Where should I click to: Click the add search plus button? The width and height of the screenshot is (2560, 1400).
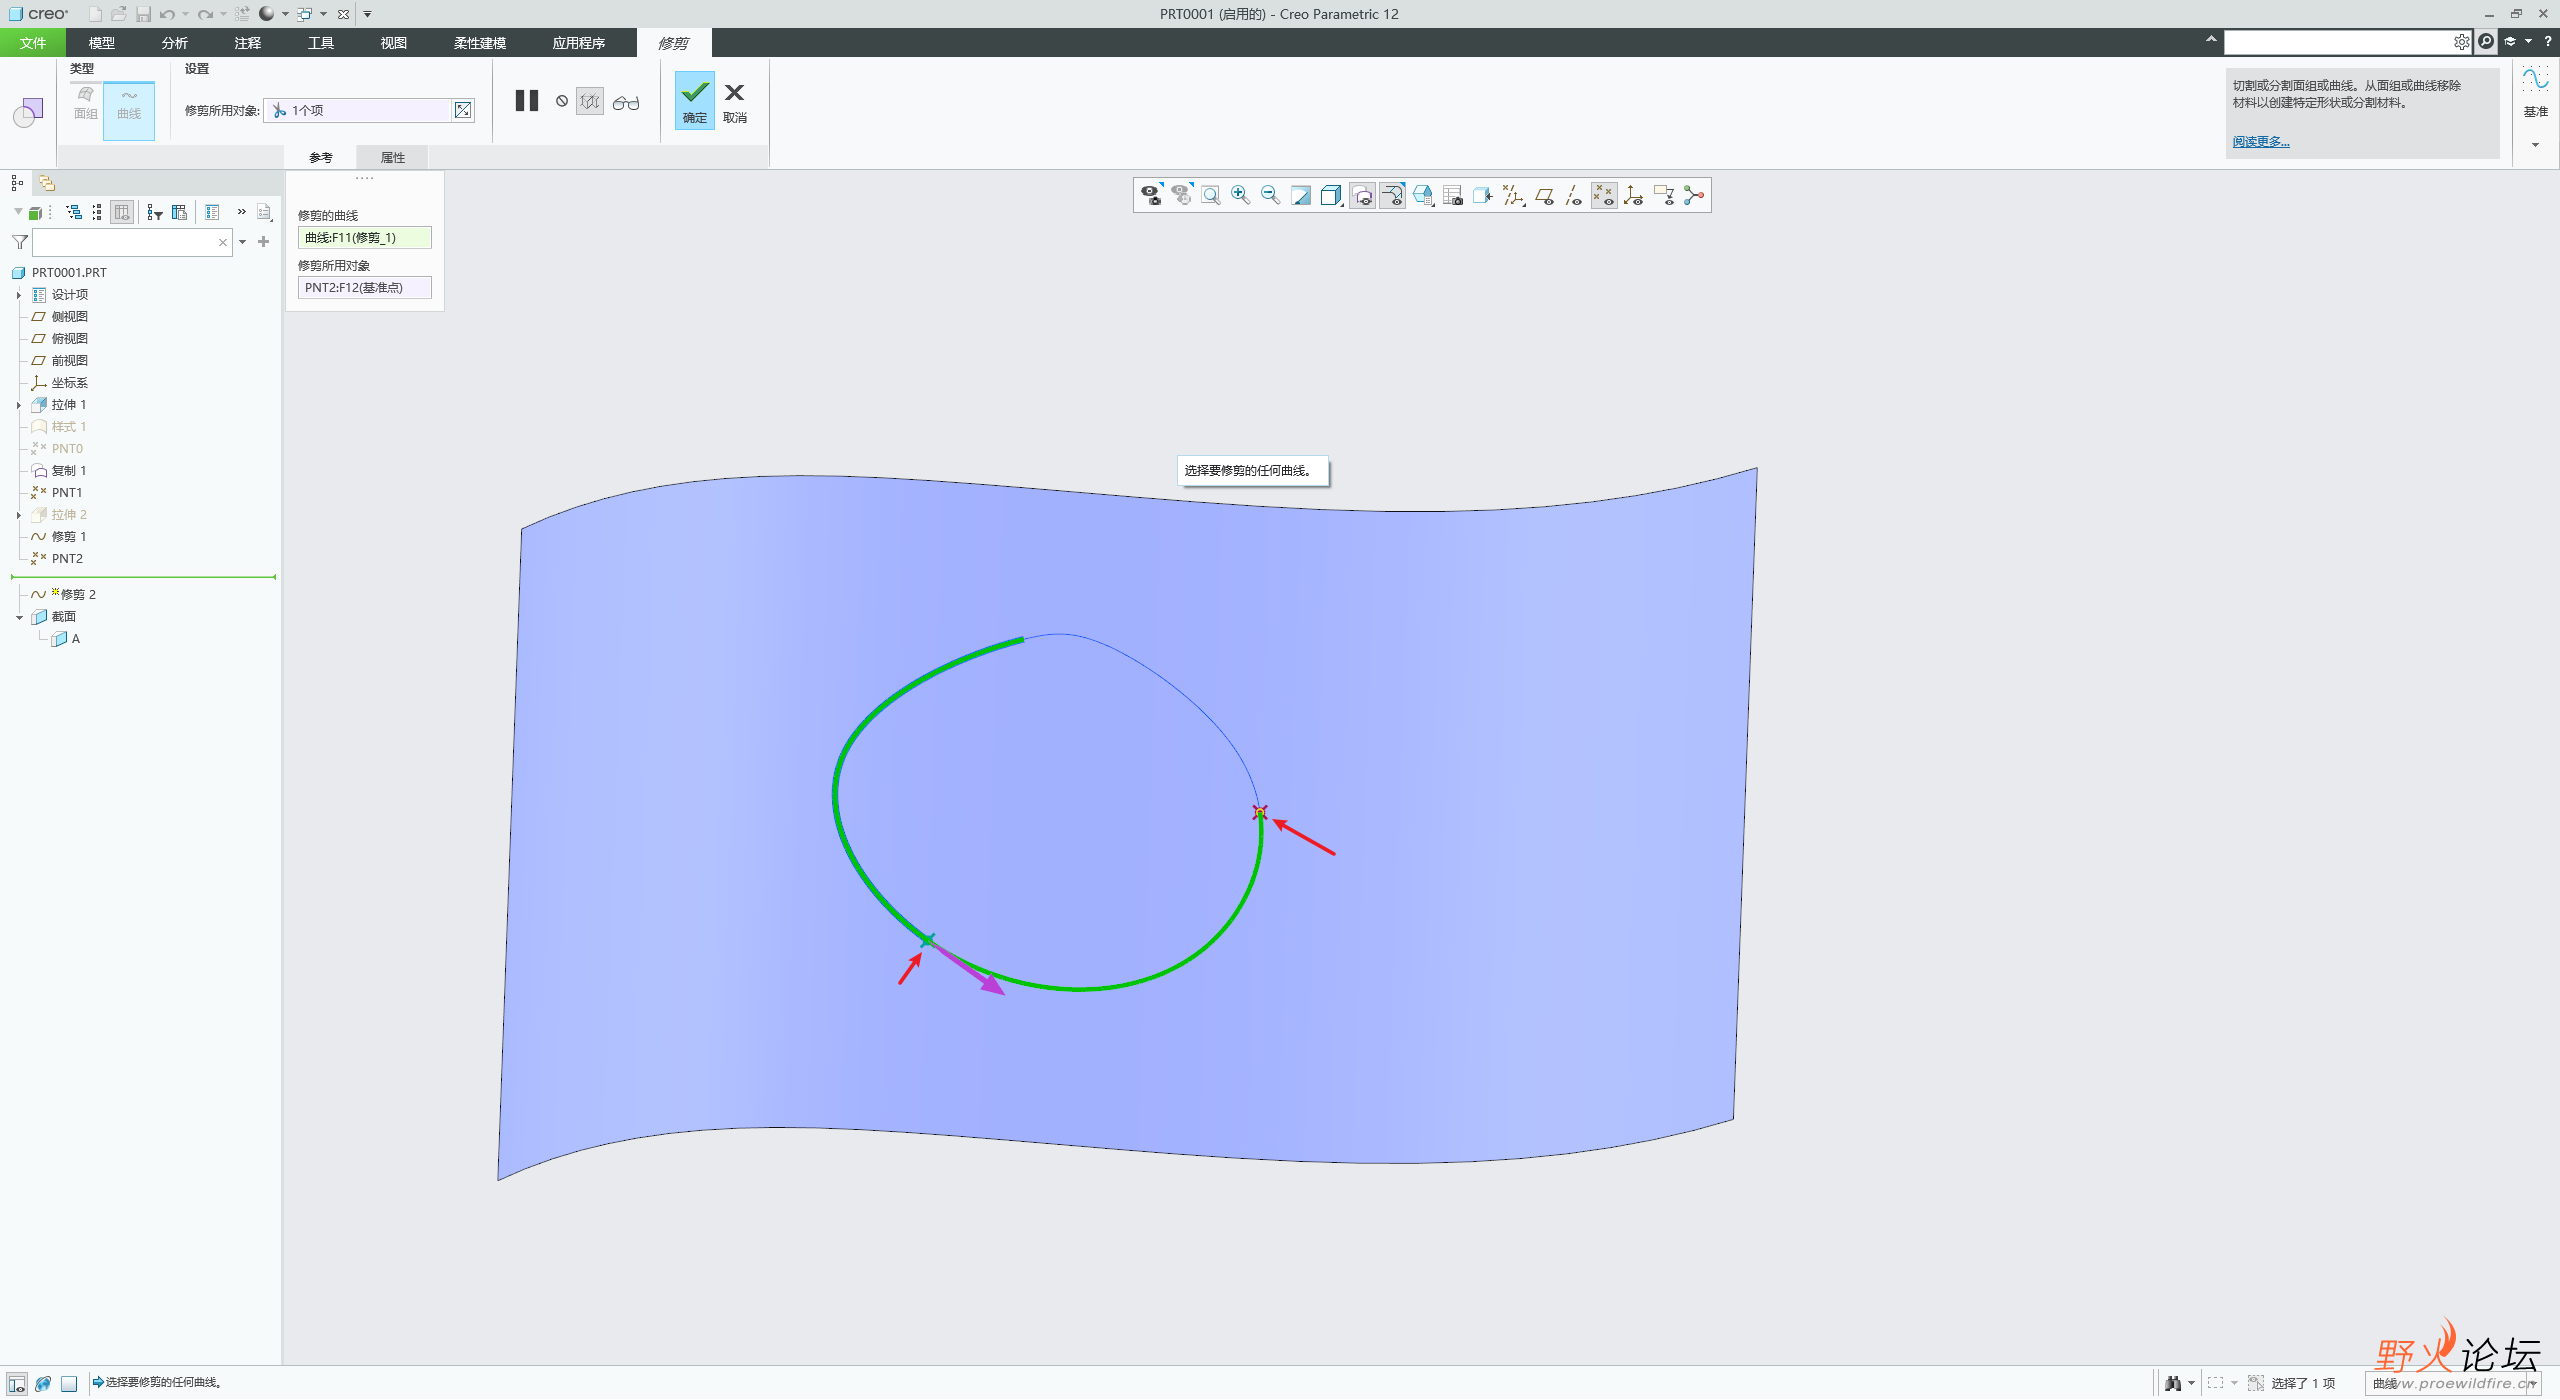[x=264, y=242]
